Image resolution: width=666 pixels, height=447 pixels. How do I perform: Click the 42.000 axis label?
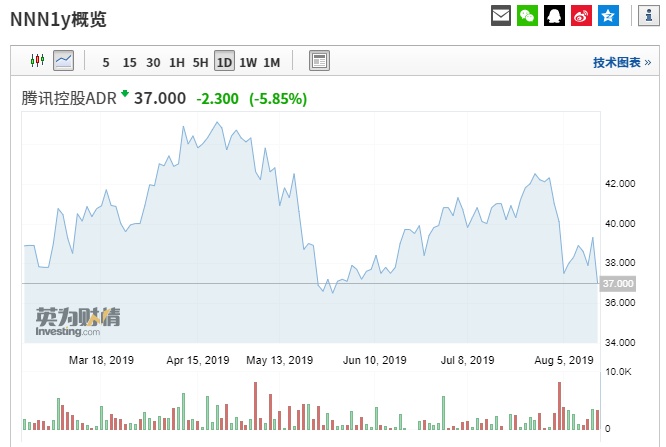[620, 184]
